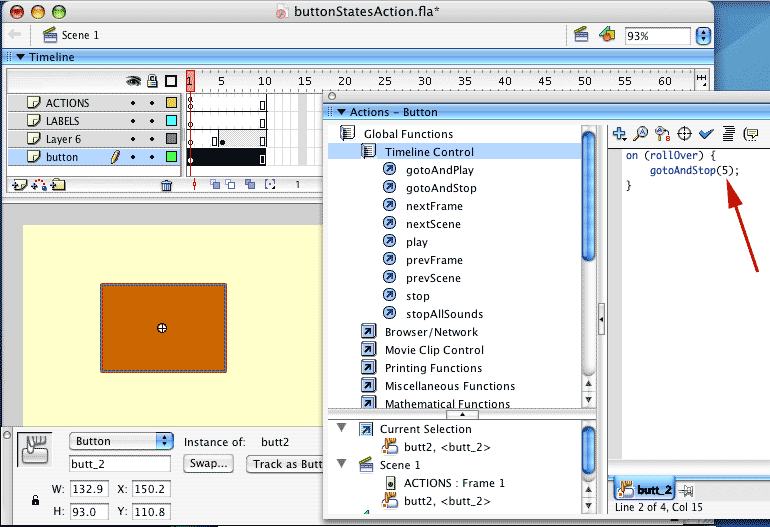Open the 93% zoom dropdown
The image size is (770, 527).
click(702, 35)
